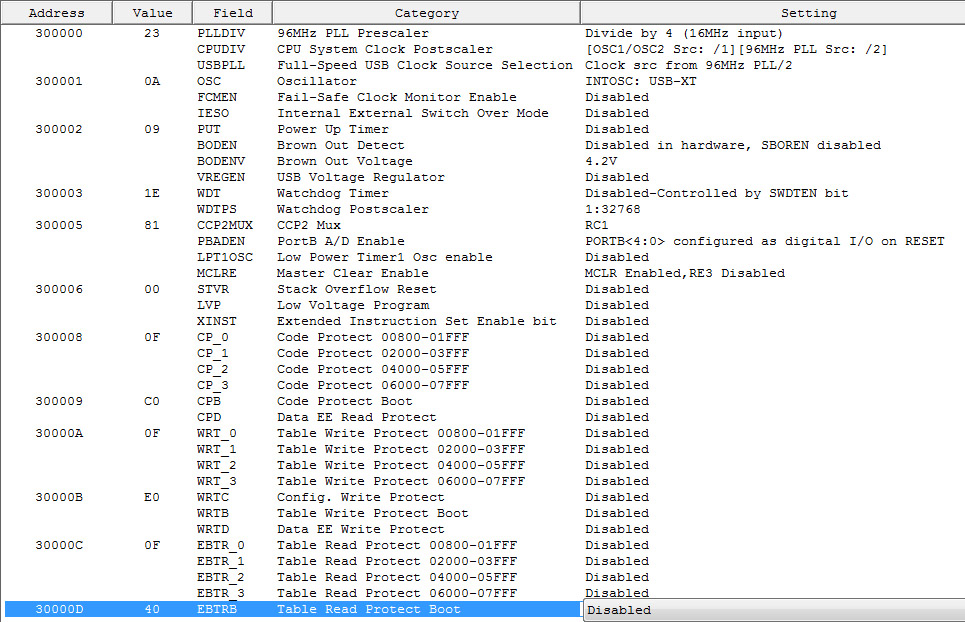The image size is (965, 622).
Task: Click the address 300003 cell
Action: (59, 193)
